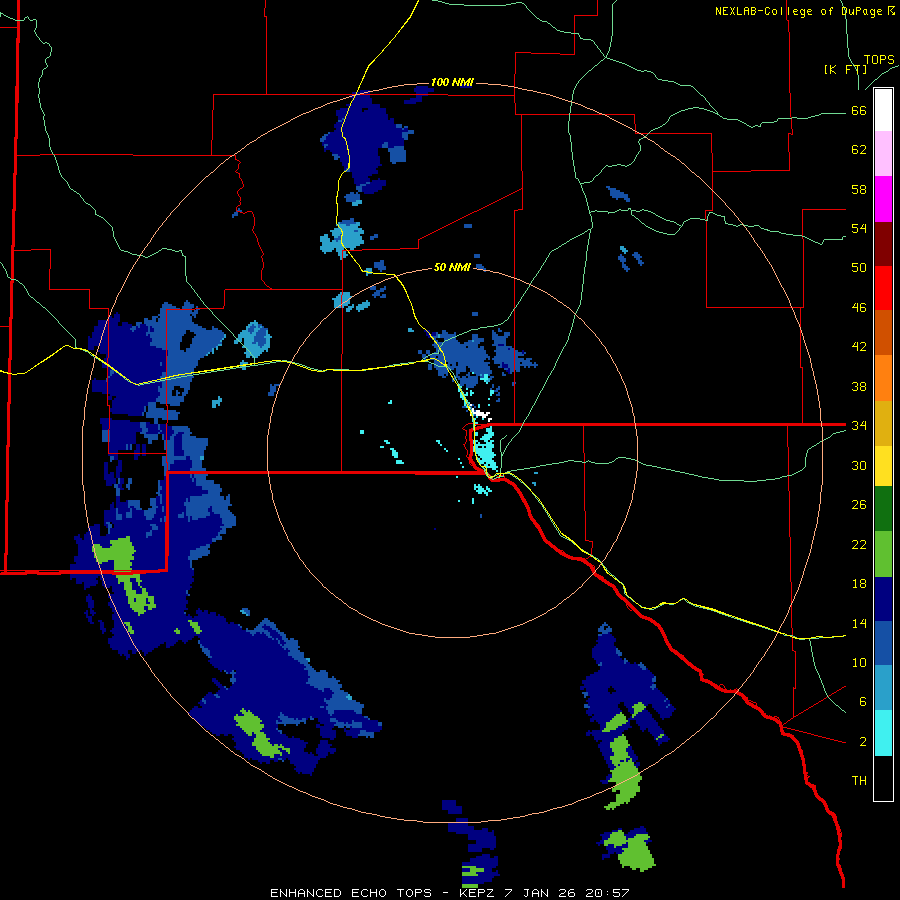Click the 54 value on the legend
Screen dimensions: 900x900
click(859, 228)
